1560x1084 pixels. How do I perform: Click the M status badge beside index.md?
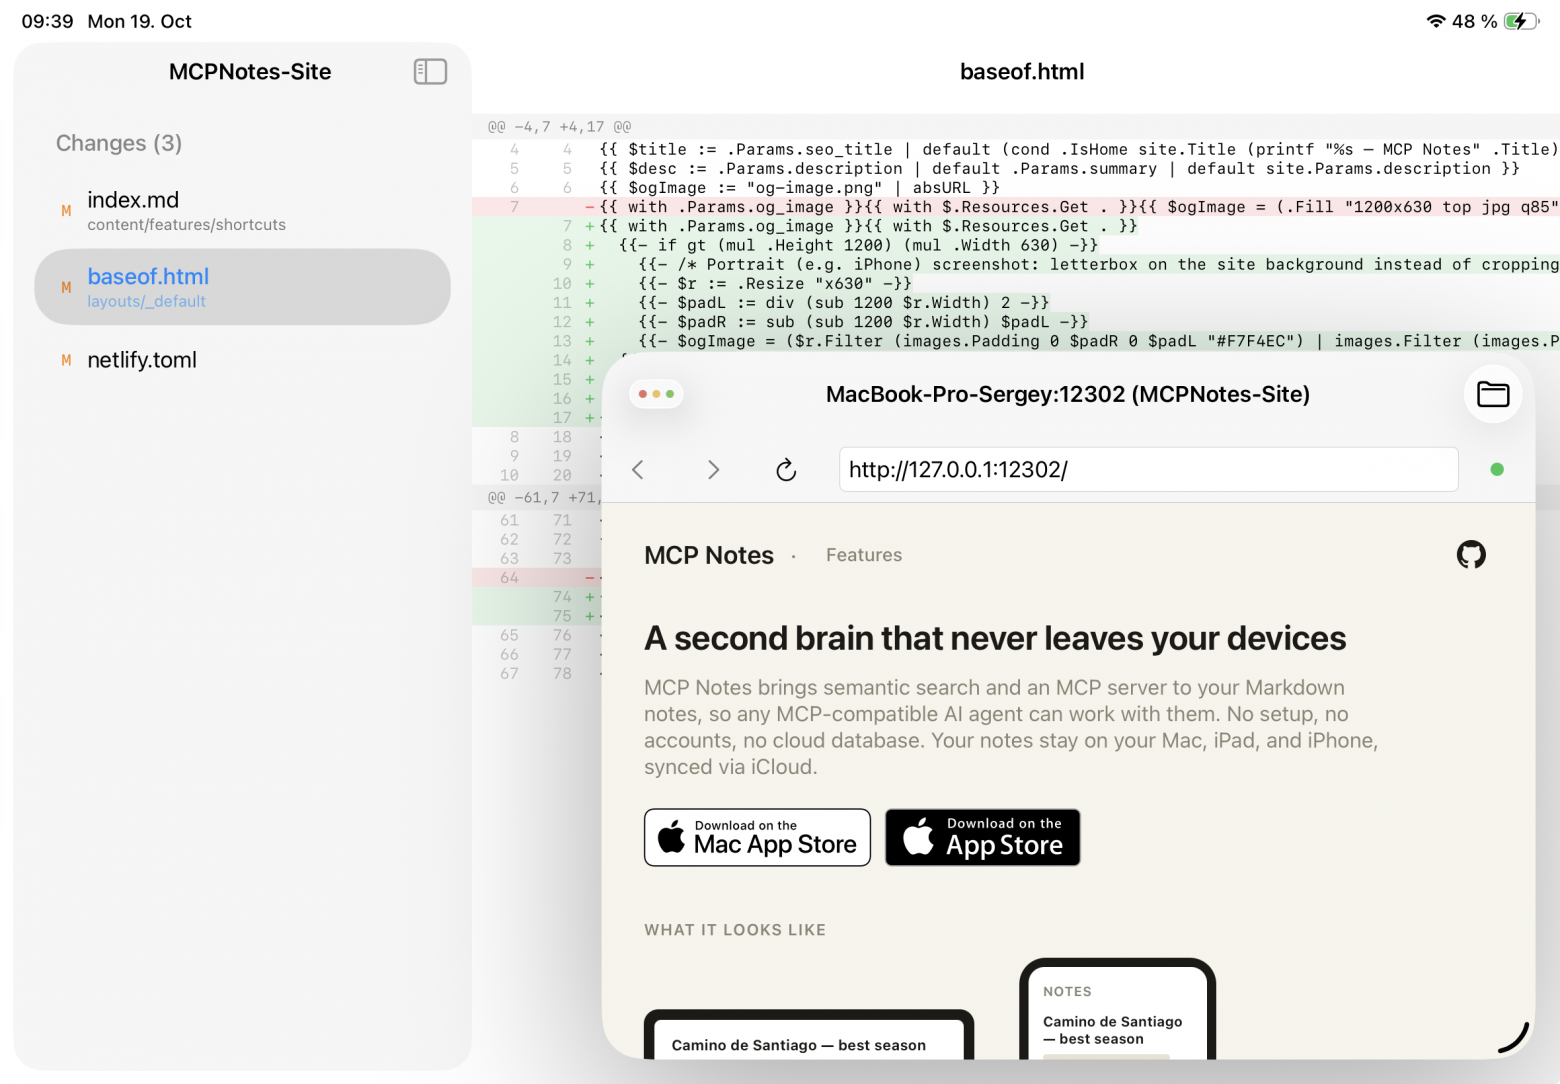[66, 211]
